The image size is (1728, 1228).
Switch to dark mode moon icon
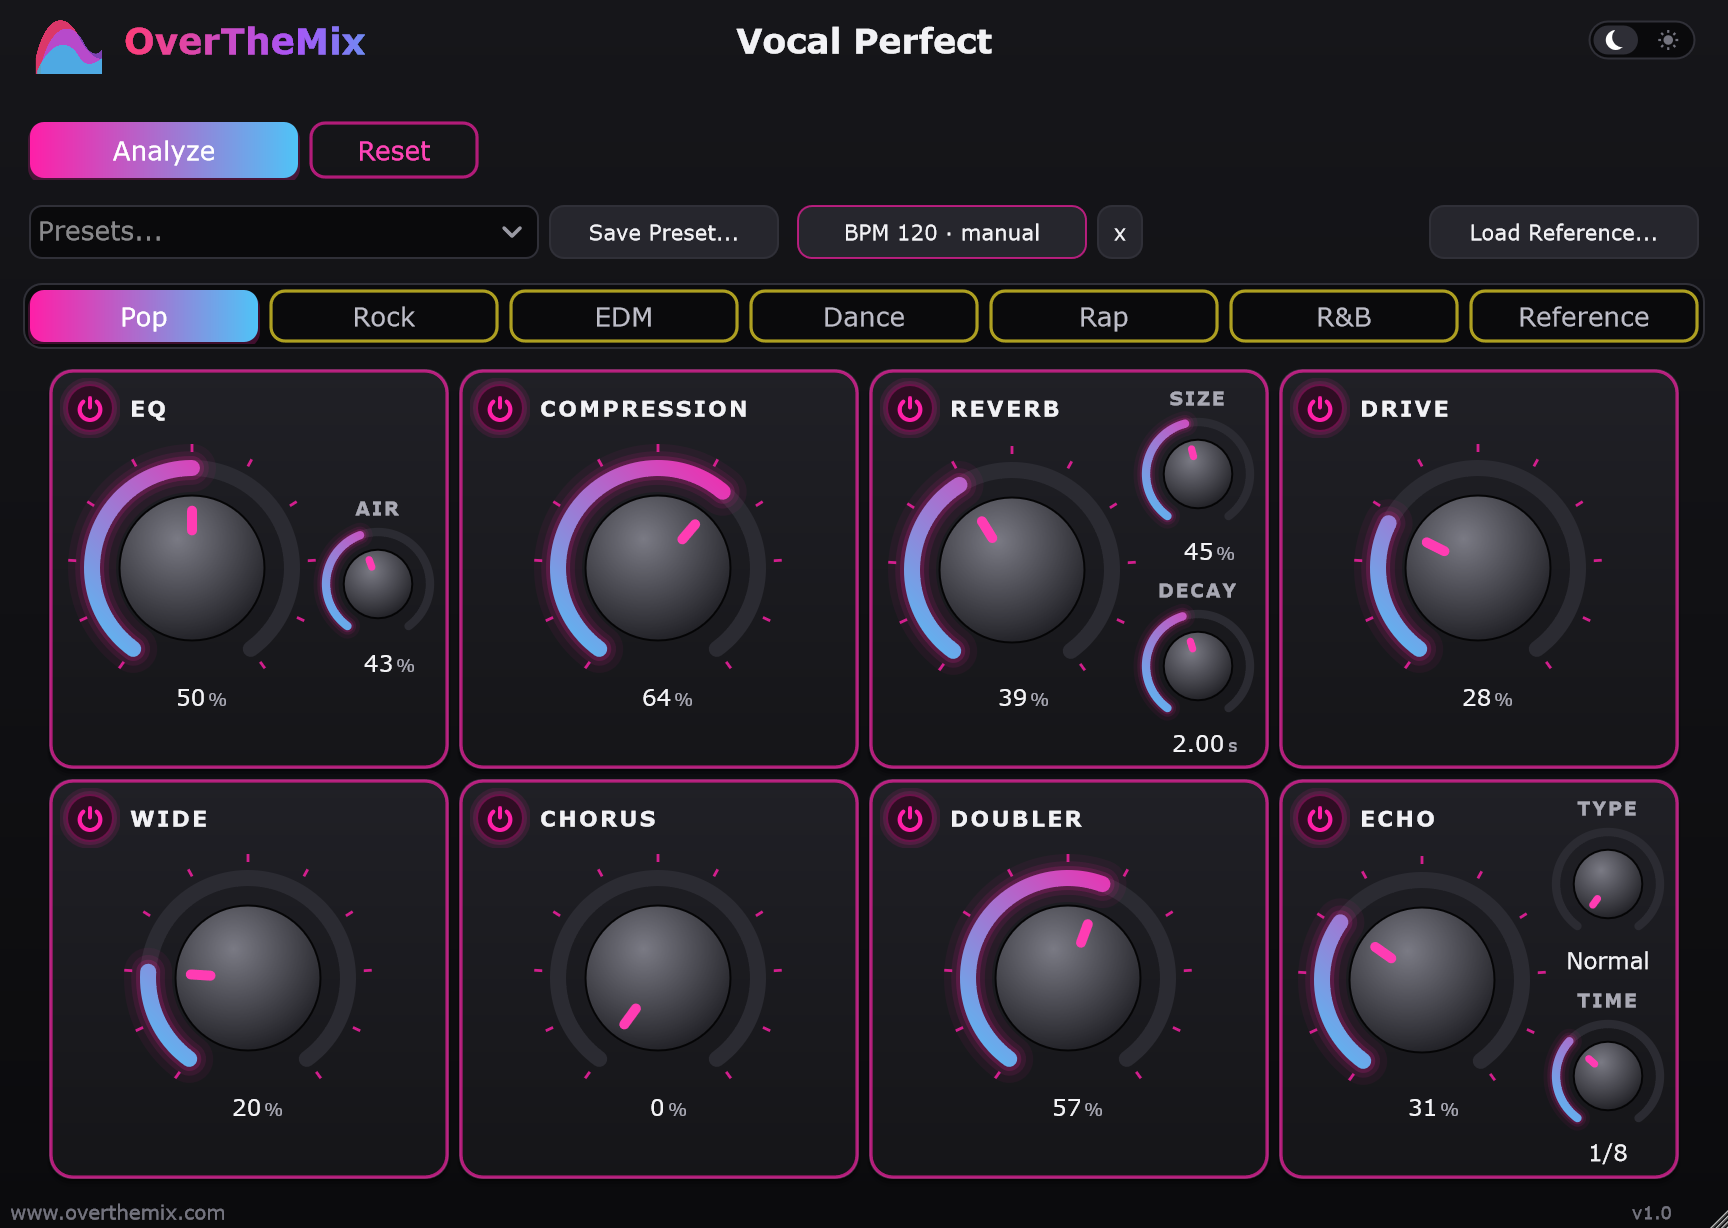[x=1615, y=40]
